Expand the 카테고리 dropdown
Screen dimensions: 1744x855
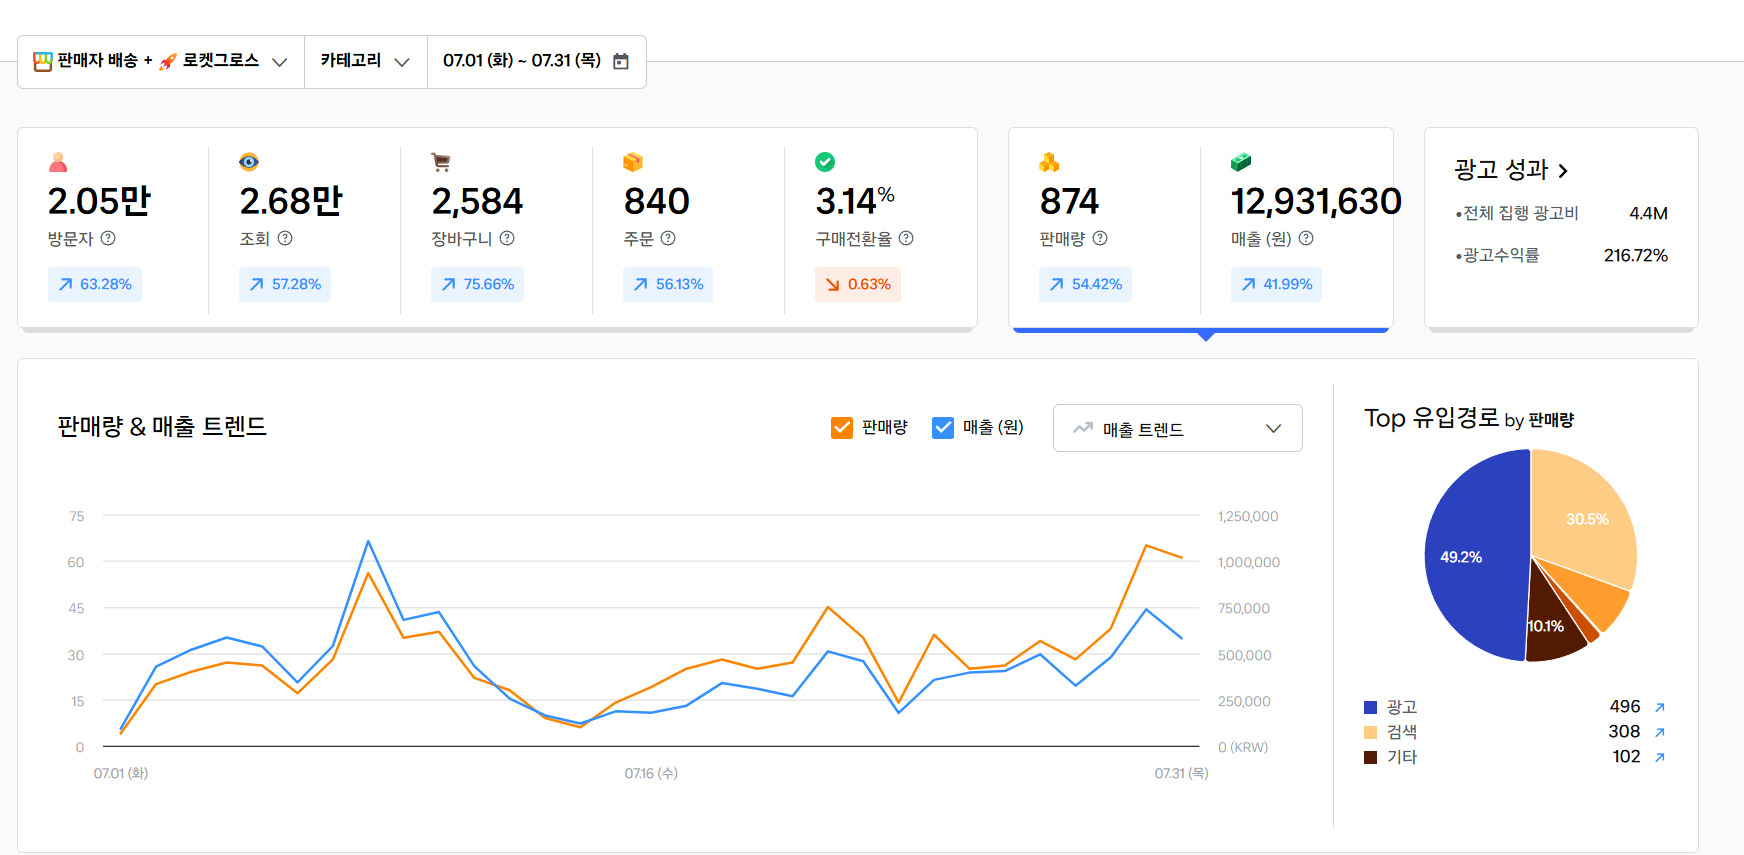(365, 61)
